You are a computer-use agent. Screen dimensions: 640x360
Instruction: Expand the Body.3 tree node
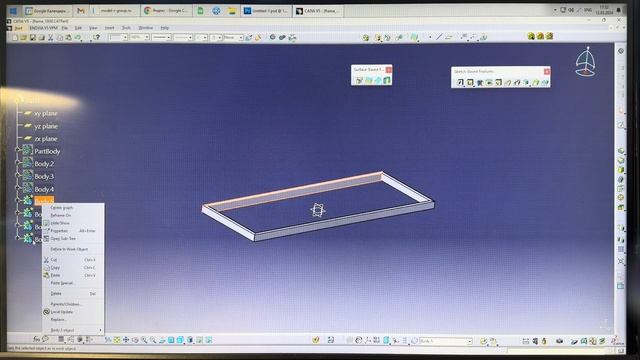point(18,175)
